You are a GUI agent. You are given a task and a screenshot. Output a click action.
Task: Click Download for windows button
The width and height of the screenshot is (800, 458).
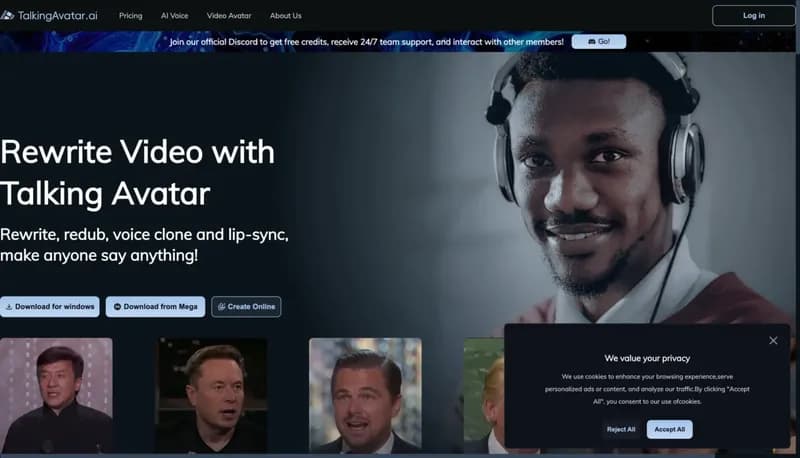click(49, 307)
